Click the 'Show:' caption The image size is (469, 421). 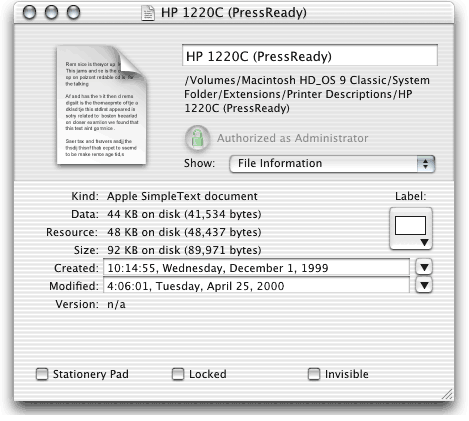(x=199, y=163)
